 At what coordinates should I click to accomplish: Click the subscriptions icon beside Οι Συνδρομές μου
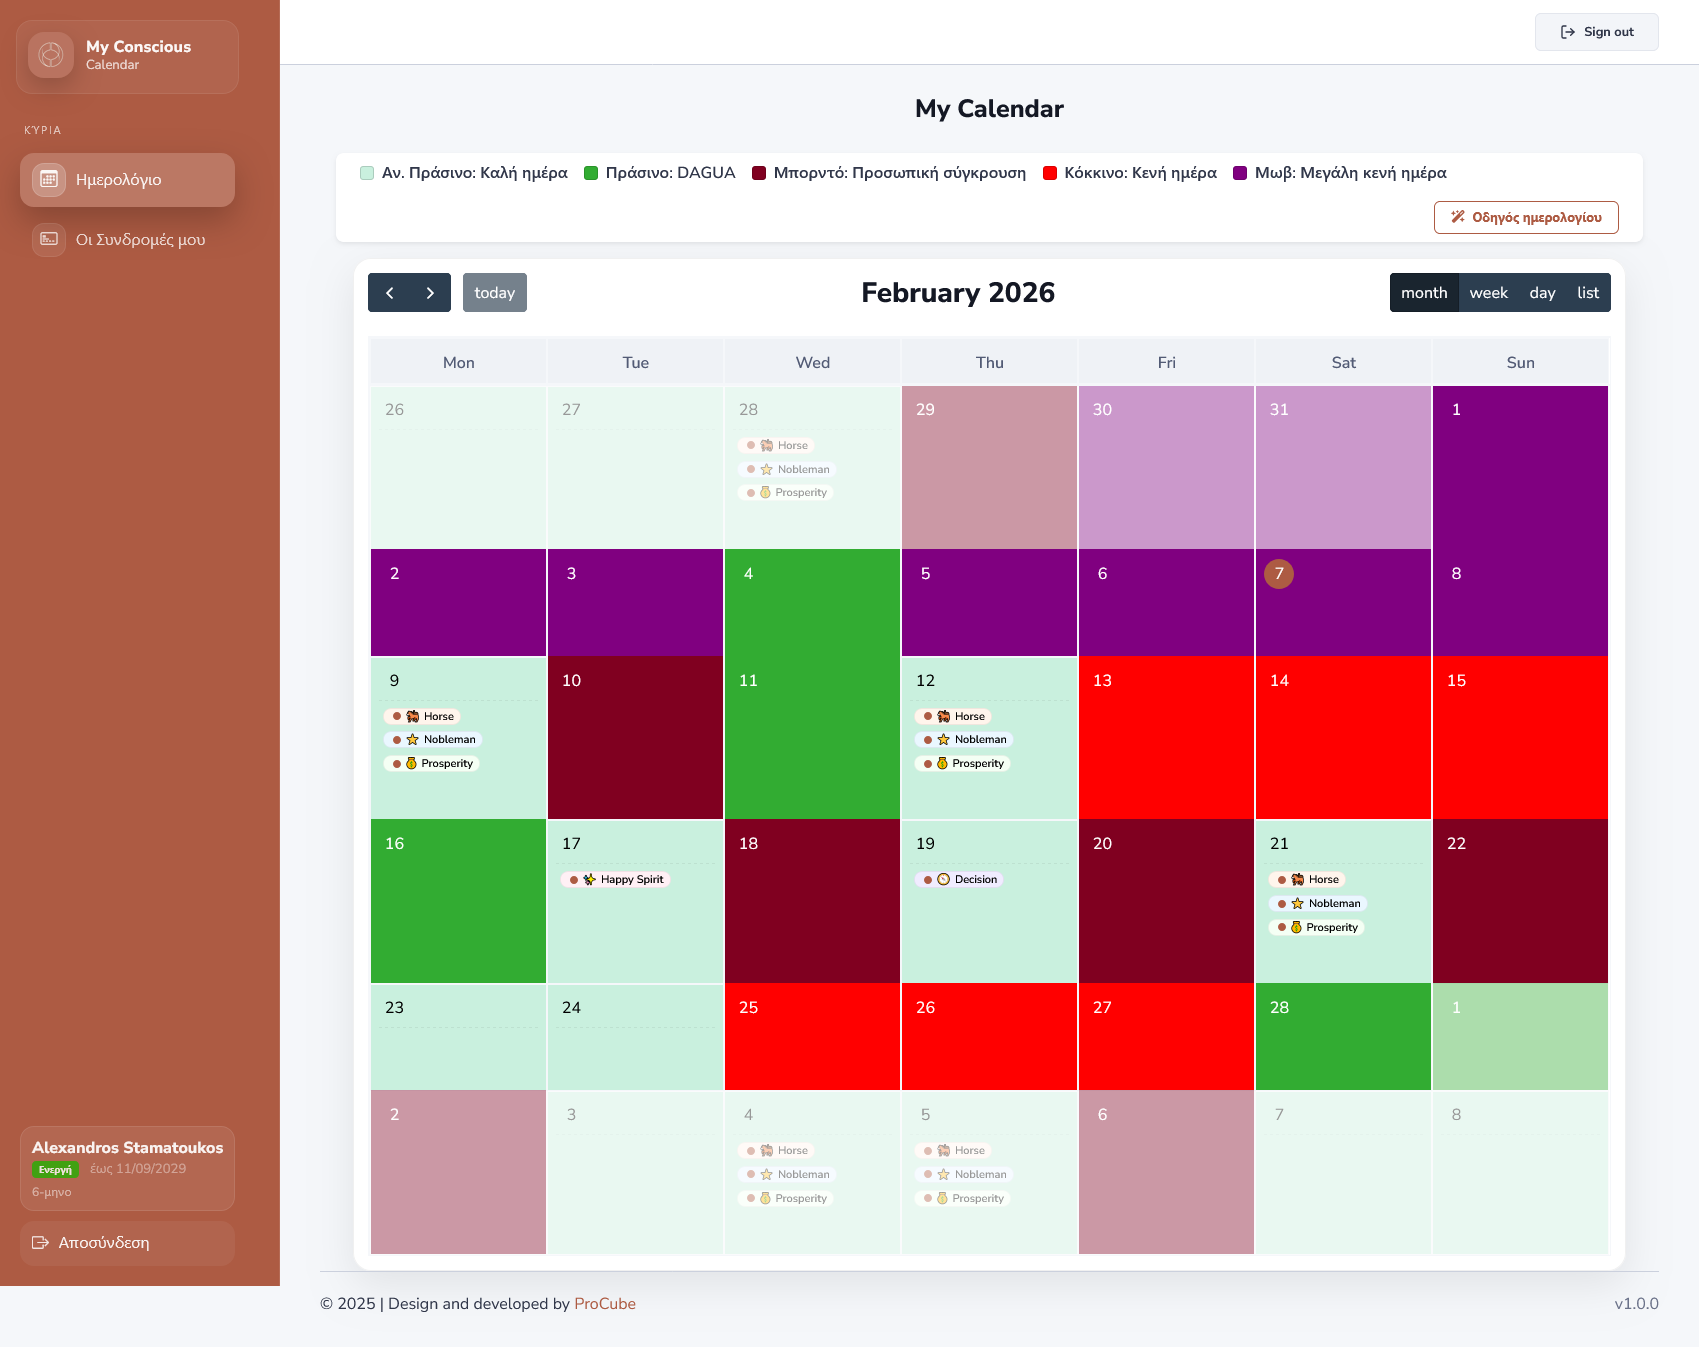[x=49, y=240]
